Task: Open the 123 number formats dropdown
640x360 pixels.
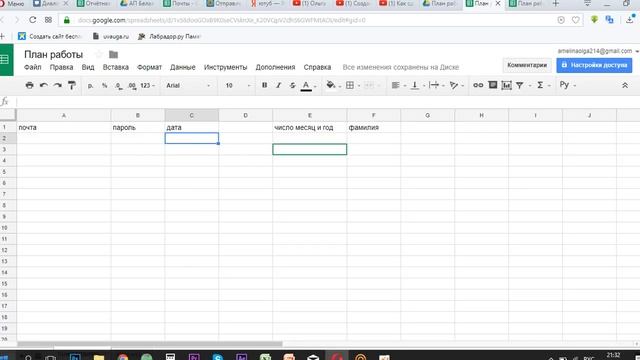Action: pos(147,86)
